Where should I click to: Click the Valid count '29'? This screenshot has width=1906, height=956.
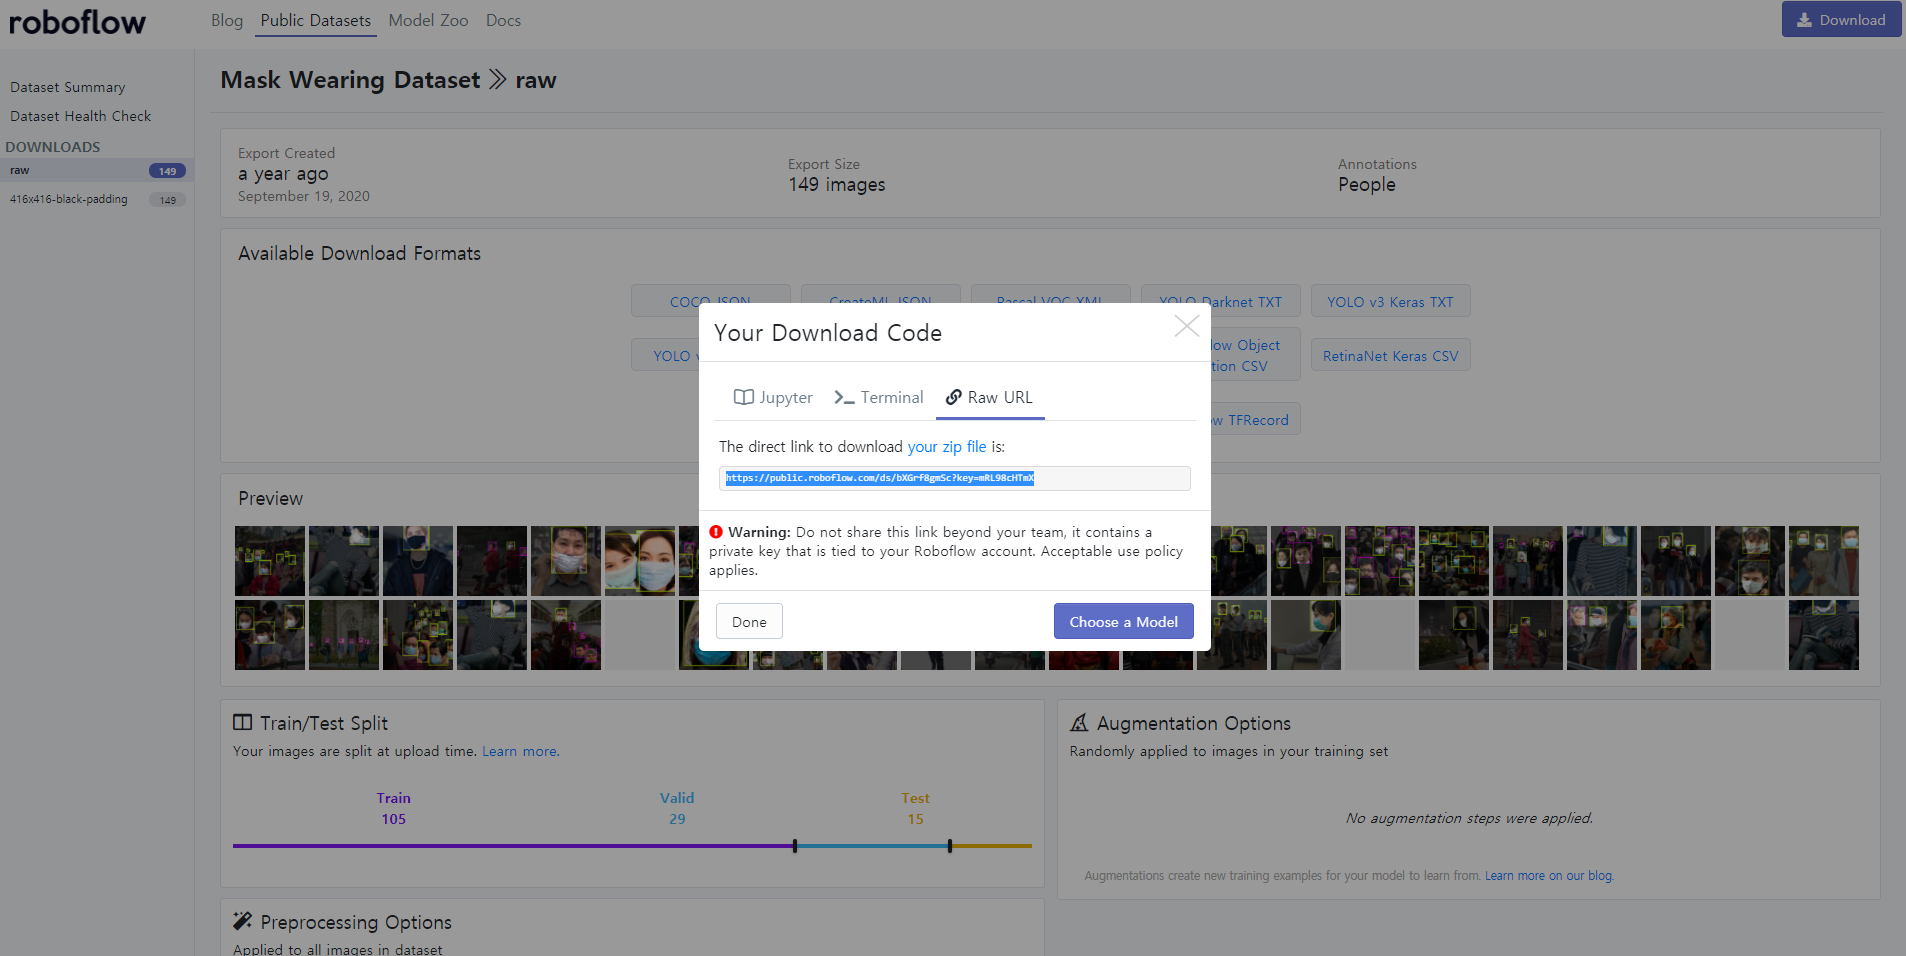point(677,819)
